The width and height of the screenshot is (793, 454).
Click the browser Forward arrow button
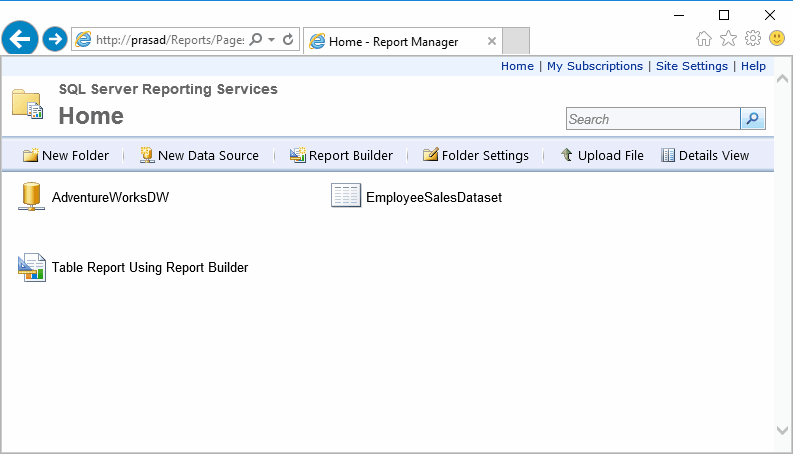point(55,39)
